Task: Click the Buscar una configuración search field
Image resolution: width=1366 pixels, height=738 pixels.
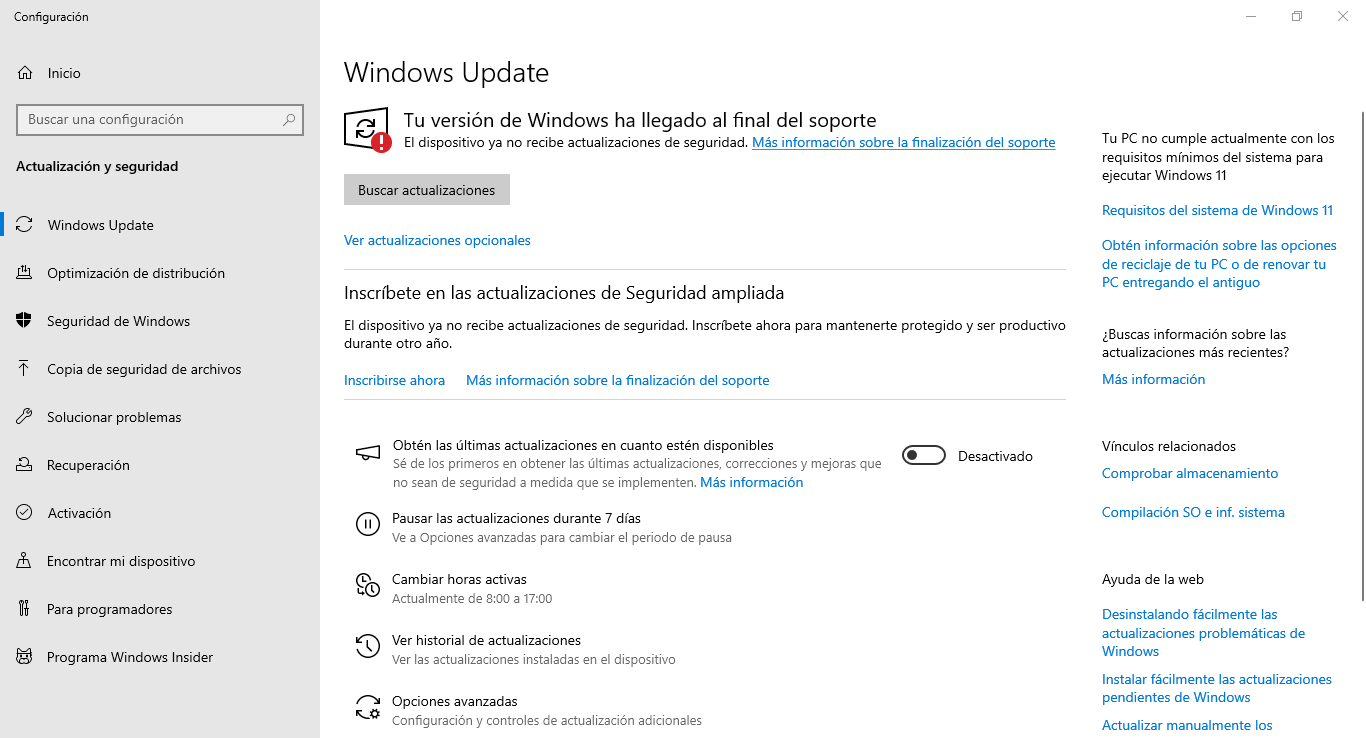Action: click(160, 119)
